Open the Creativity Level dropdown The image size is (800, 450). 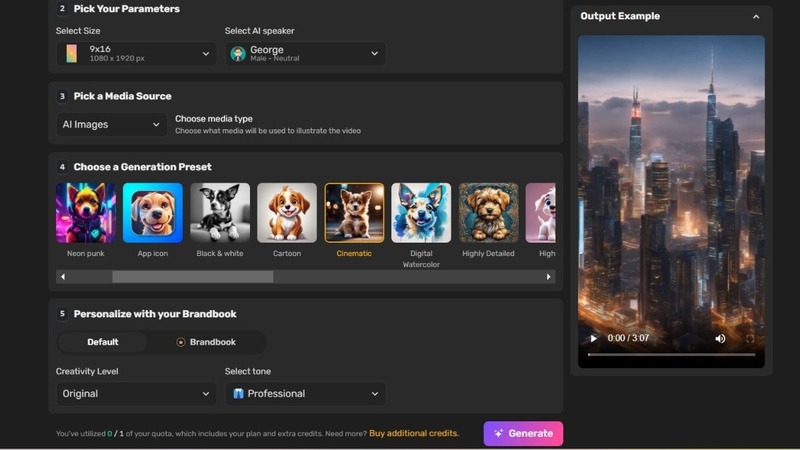(136, 394)
